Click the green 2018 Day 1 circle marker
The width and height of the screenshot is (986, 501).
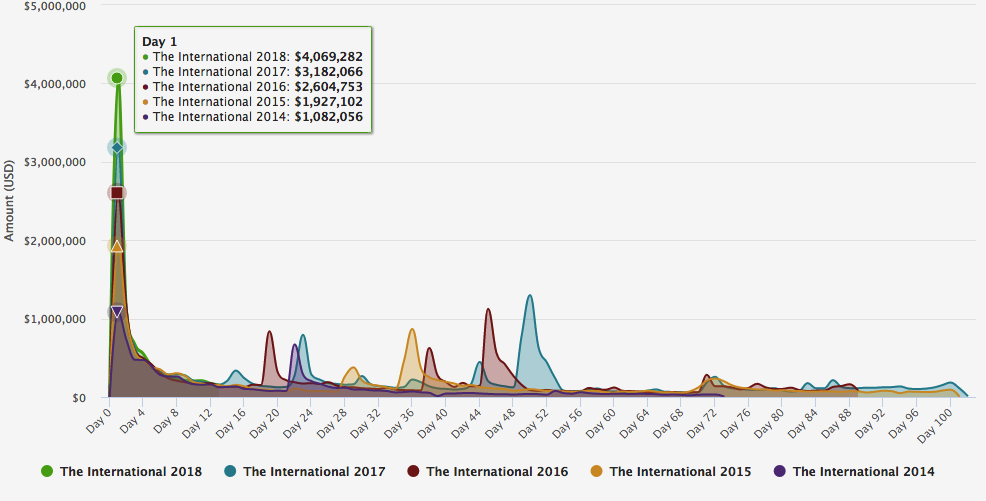tap(117, 78)
